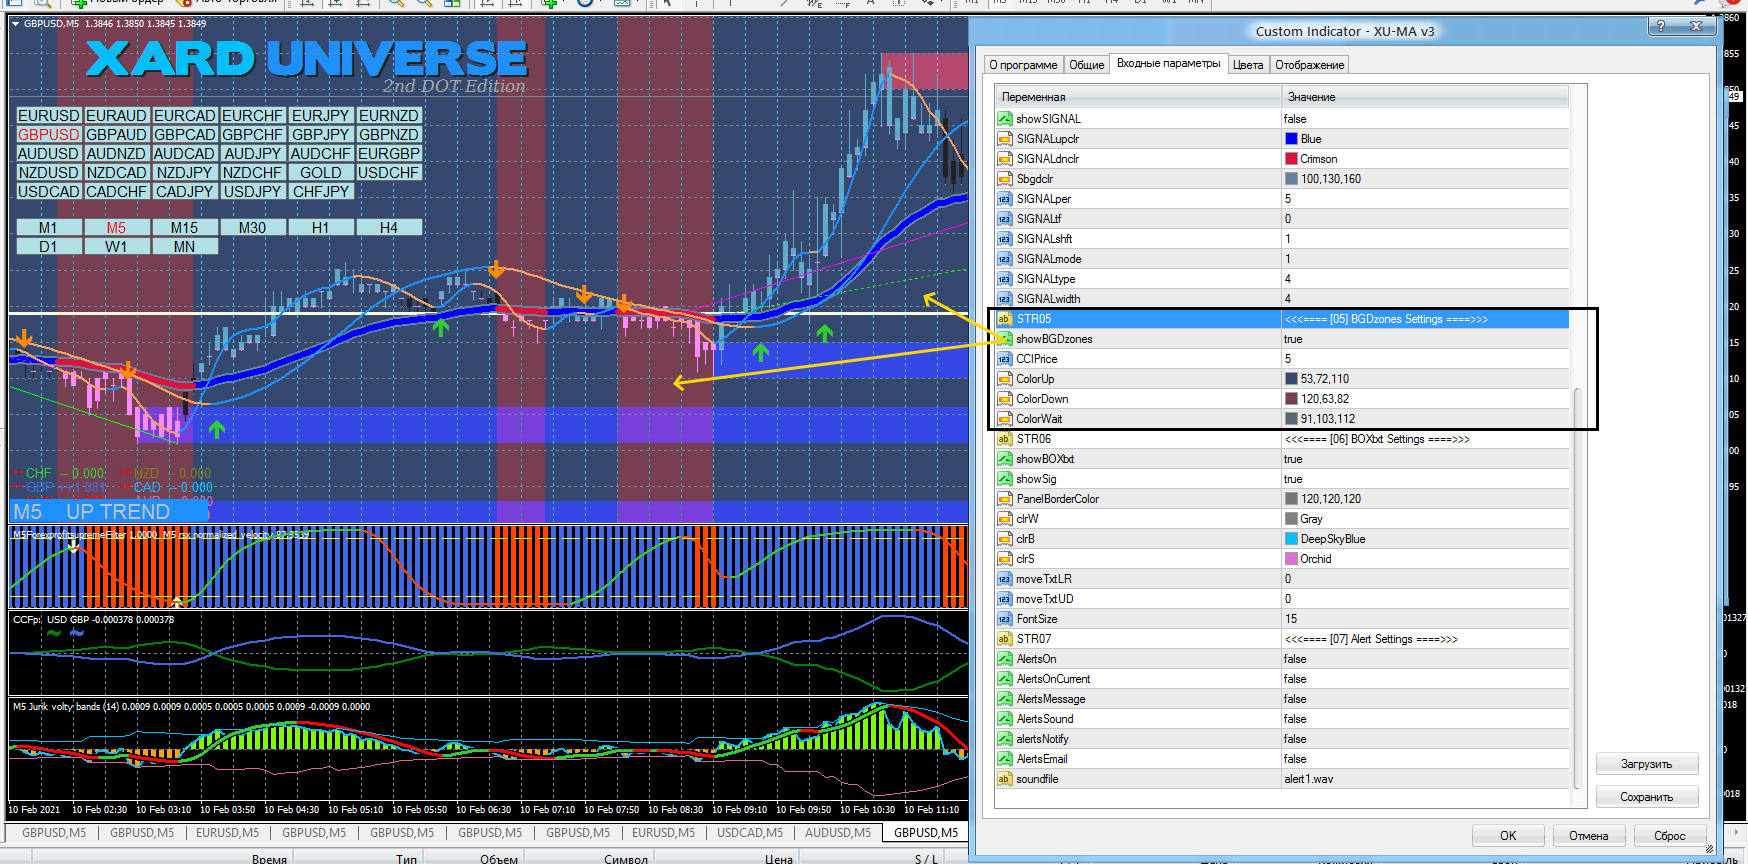
Task: Toggle showBOXtxt value from true
Action: (x=1293, y=459)
